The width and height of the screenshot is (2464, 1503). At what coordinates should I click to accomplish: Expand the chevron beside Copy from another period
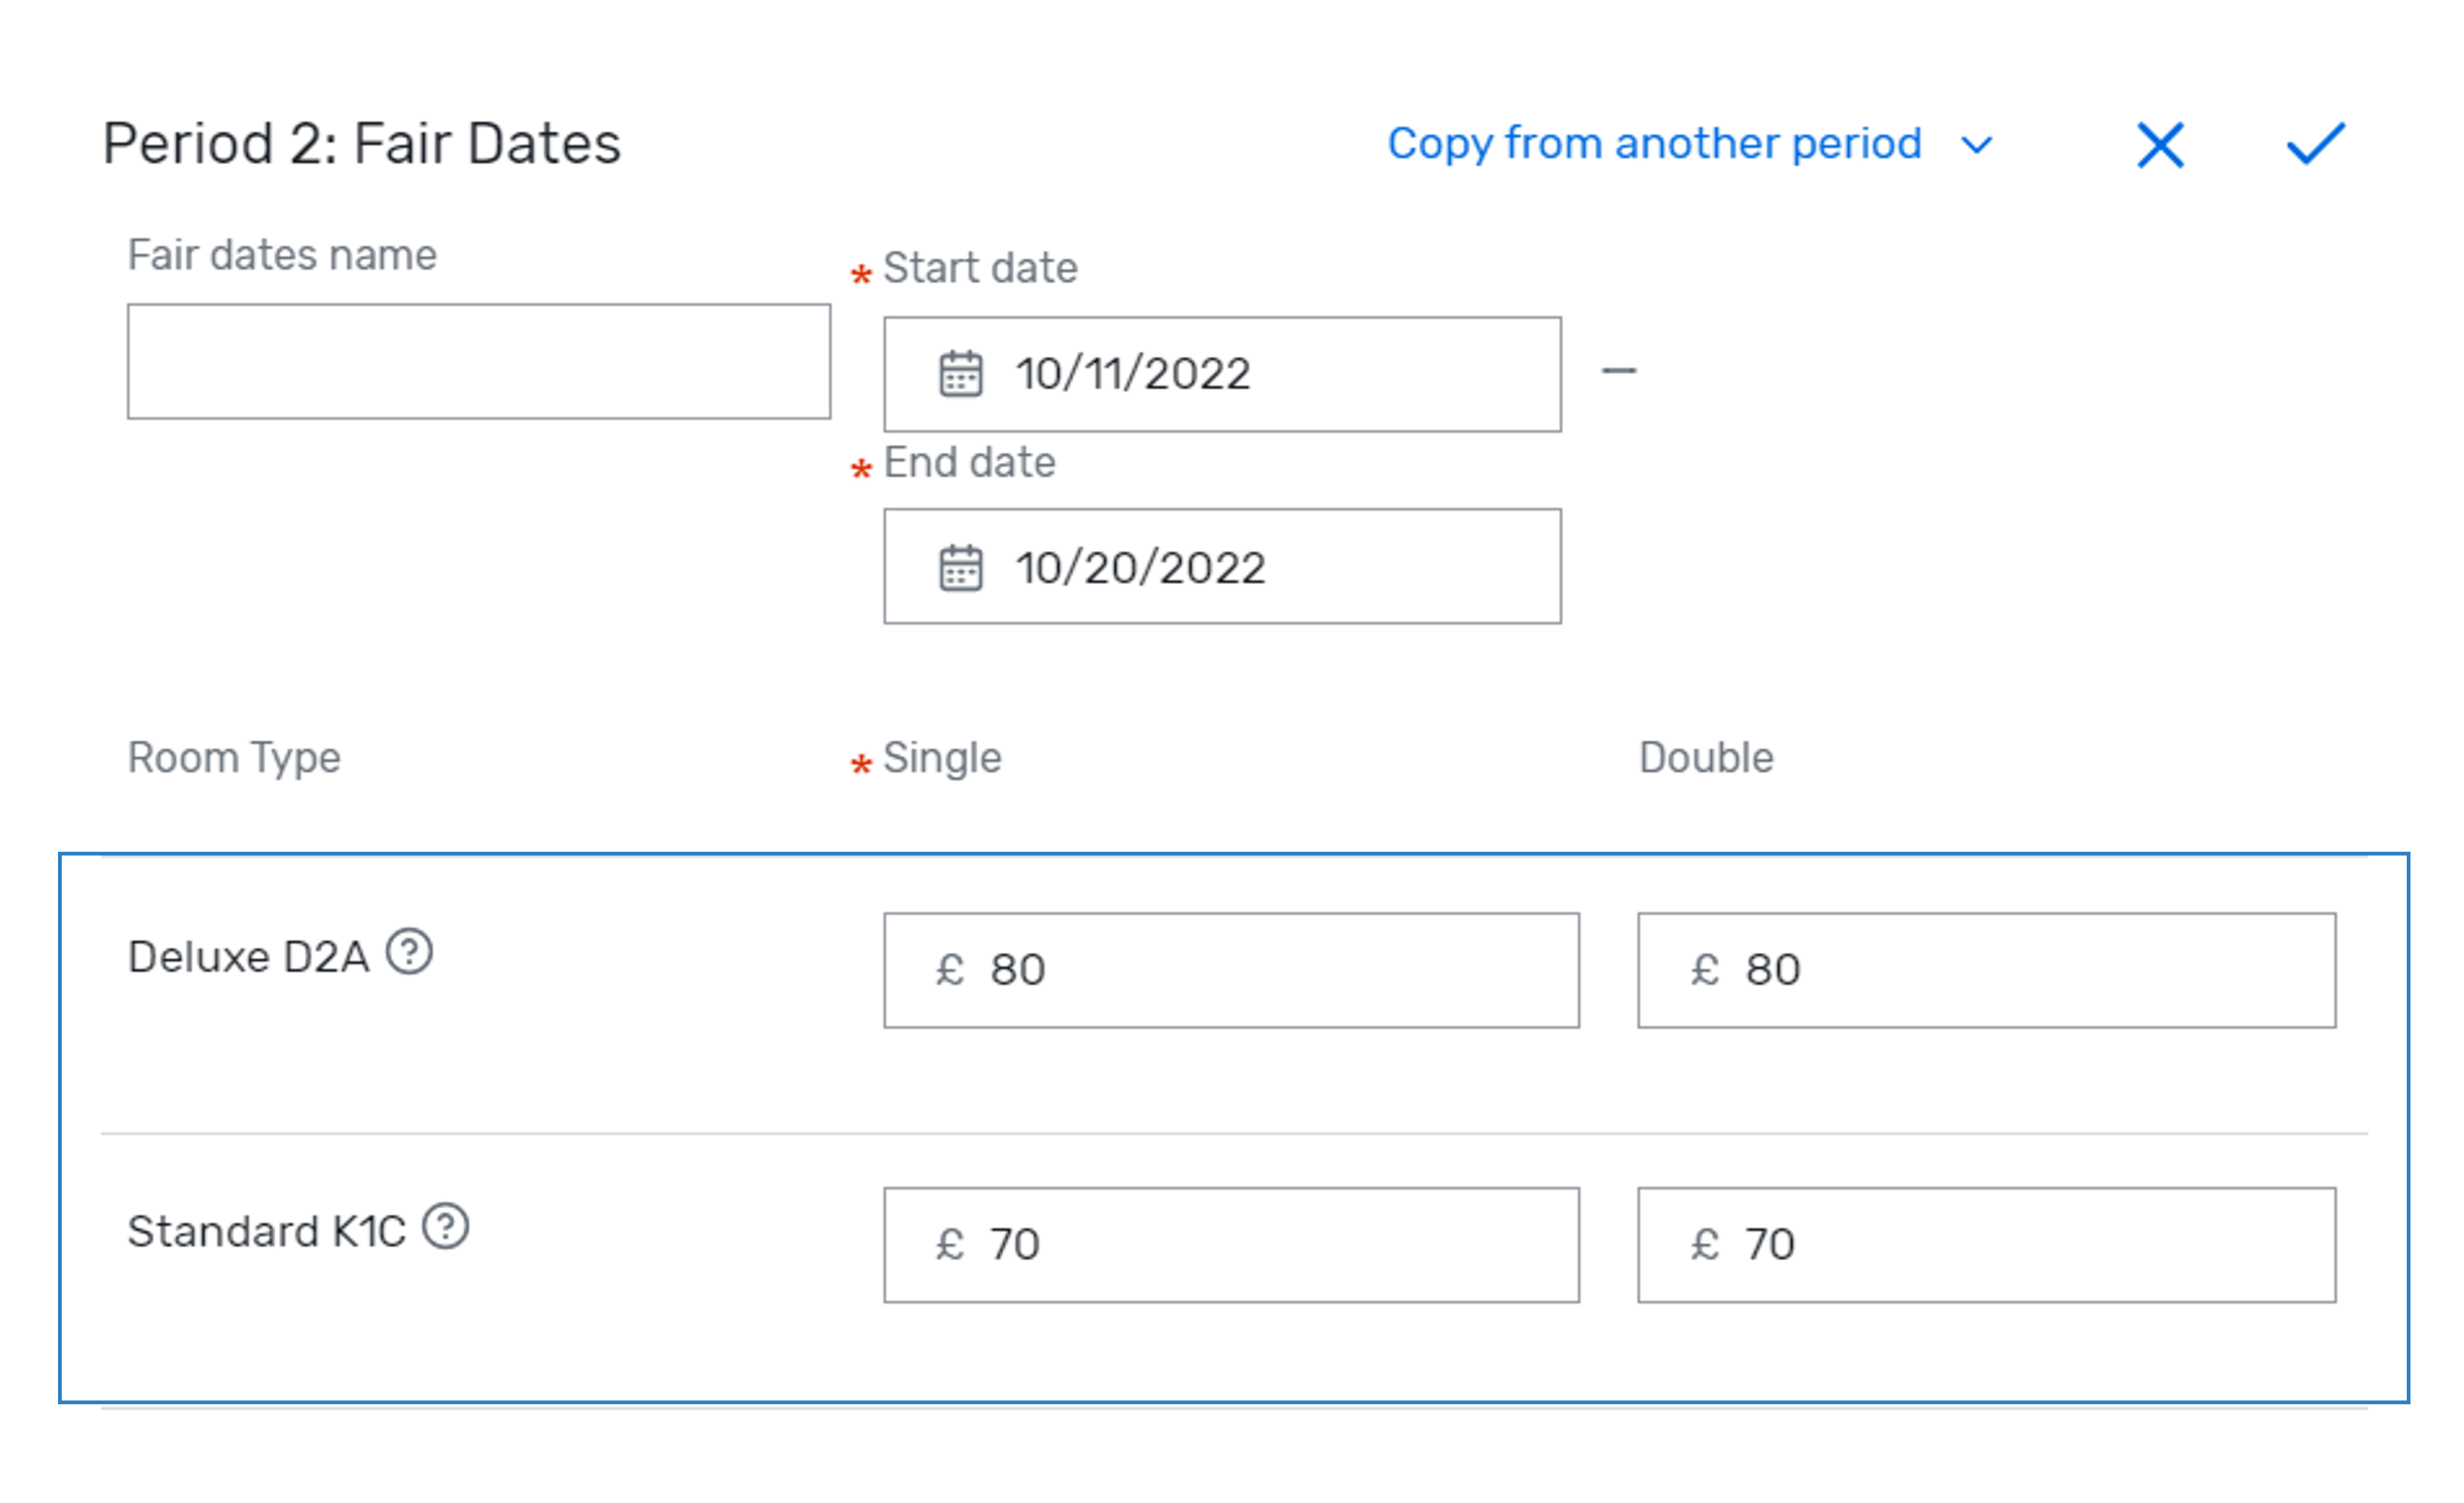click(1976, 146)
